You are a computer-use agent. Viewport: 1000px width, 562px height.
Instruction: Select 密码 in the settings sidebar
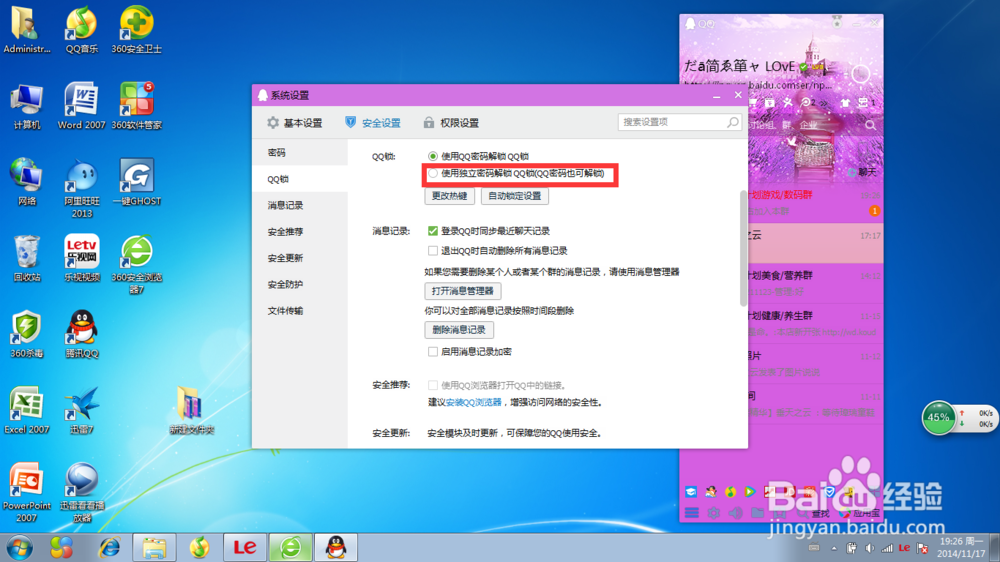pyautogui.click(x=300, y=152)
